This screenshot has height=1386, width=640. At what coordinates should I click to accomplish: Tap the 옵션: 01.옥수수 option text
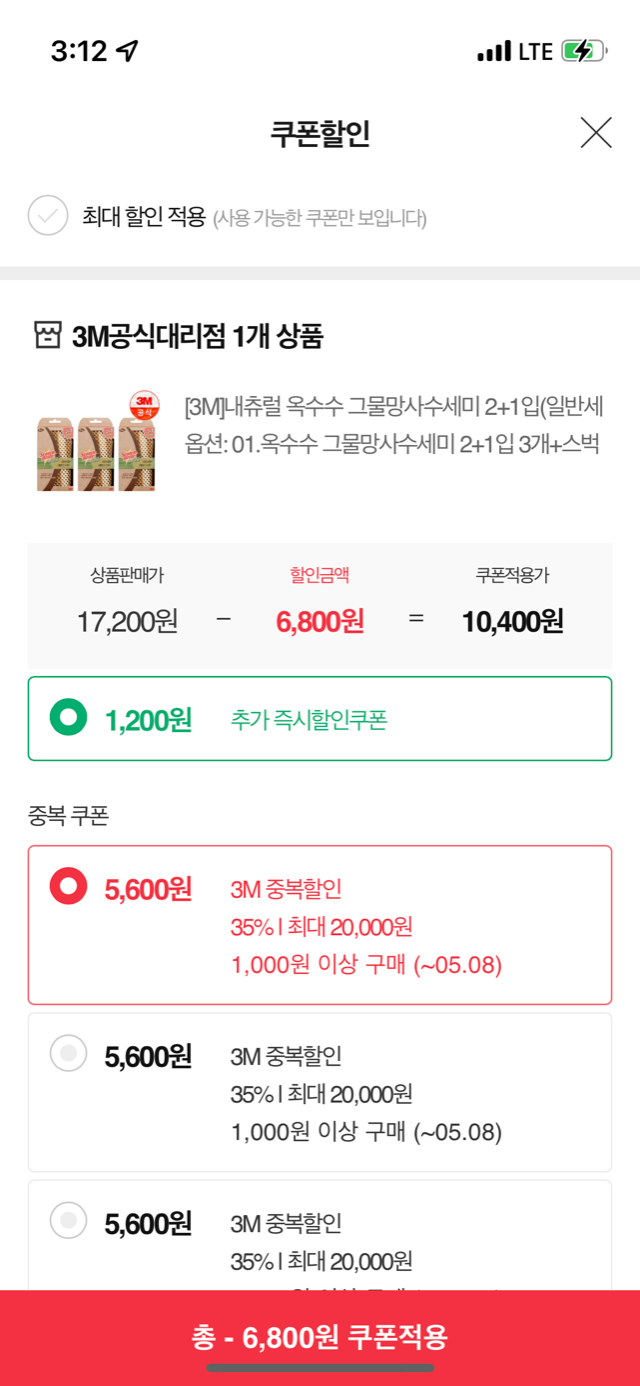tap(392, 443)
